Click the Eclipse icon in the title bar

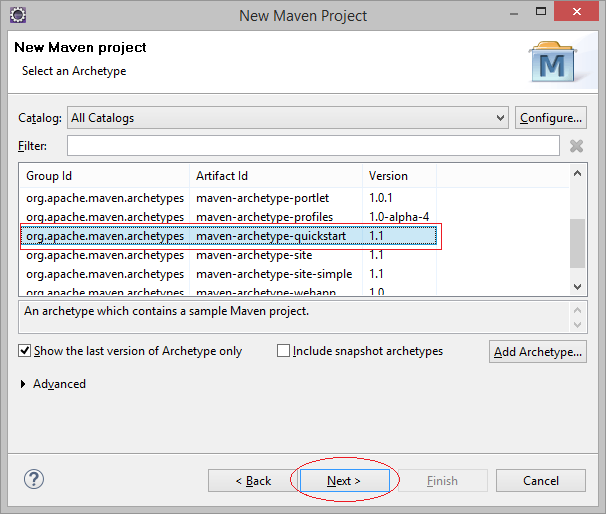(18, 15)
